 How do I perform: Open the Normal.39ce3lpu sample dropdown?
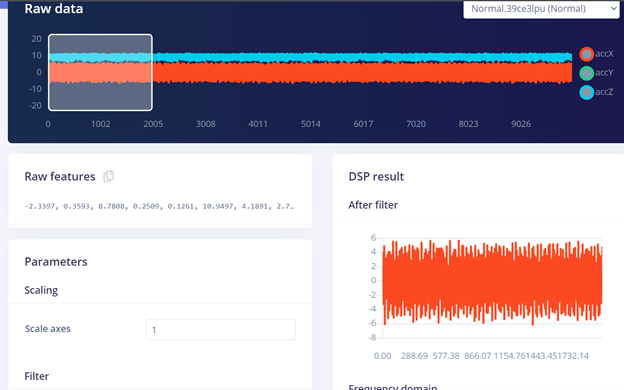[541, 9]
